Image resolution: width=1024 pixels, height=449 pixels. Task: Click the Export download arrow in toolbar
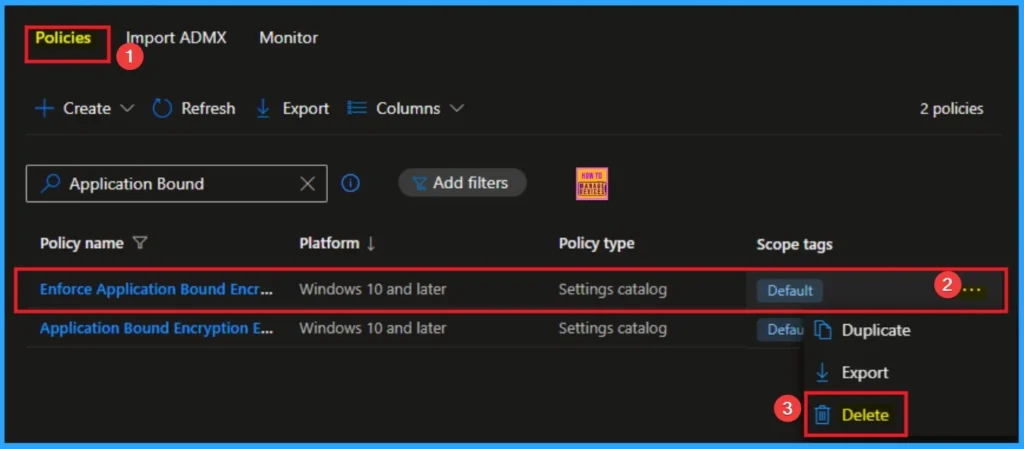tap(263, 108)
